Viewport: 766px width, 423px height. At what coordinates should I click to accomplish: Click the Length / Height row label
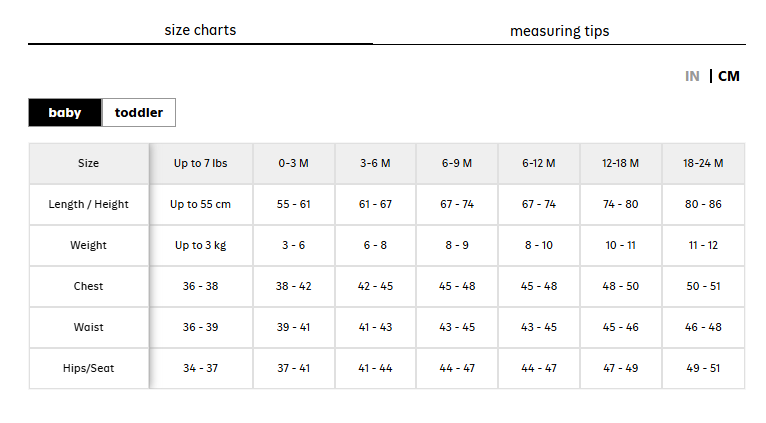pos(88,204)
